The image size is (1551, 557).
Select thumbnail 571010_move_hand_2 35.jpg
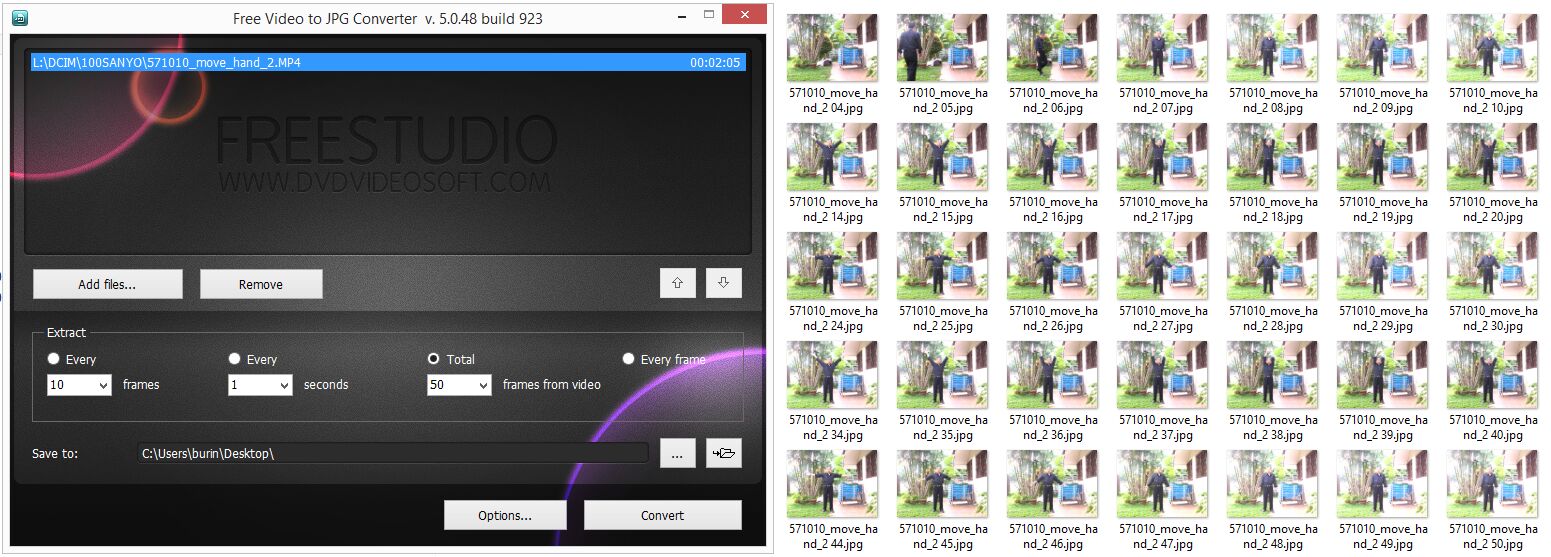point(943,375)
